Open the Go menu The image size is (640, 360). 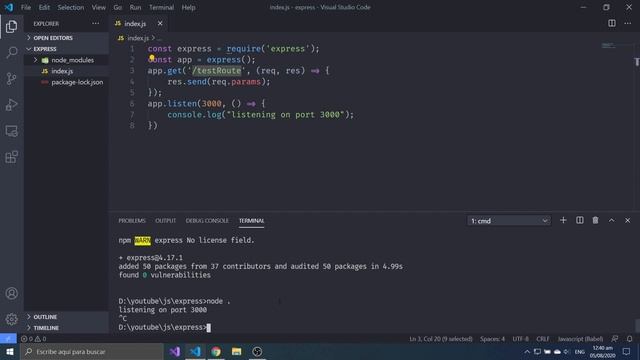[118, 7]
